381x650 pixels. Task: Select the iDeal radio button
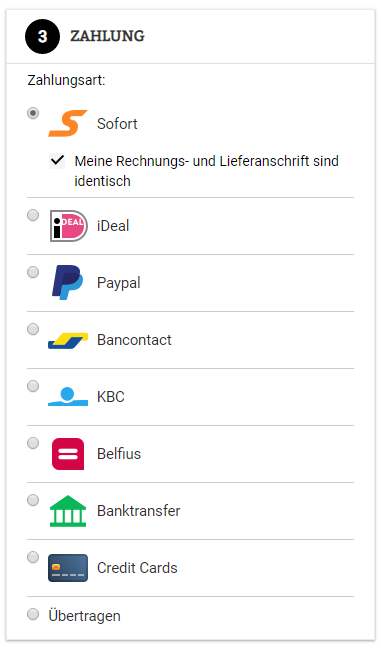click(33, 215)
